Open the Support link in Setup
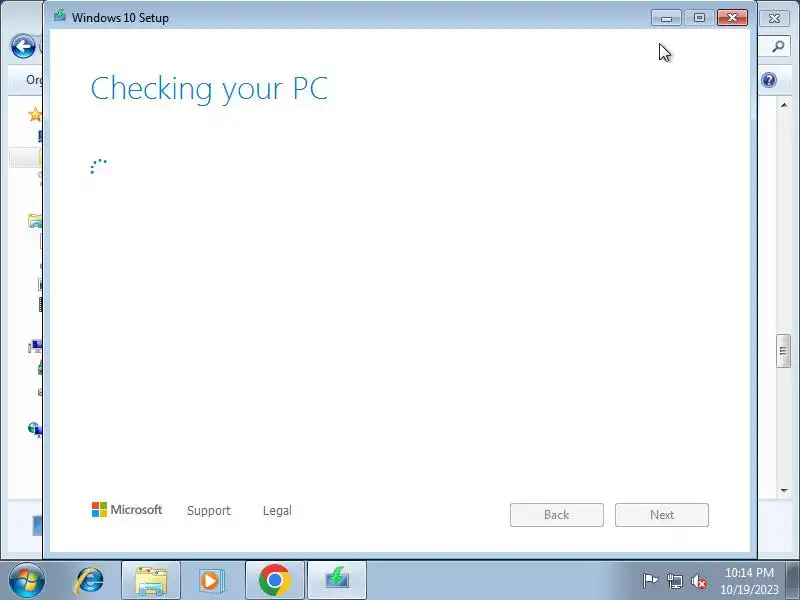 [209, 511]
